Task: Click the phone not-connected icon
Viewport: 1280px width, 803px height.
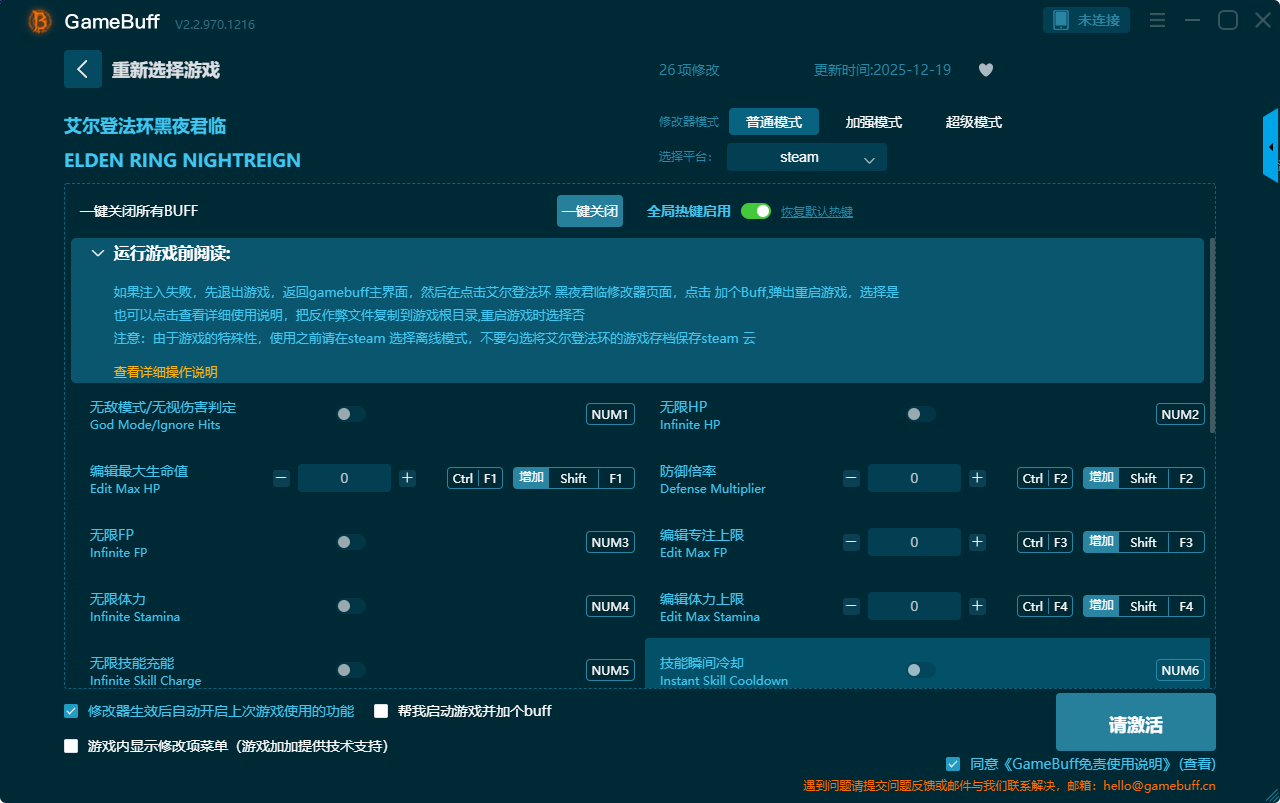Action: (x=1062, y=20)
